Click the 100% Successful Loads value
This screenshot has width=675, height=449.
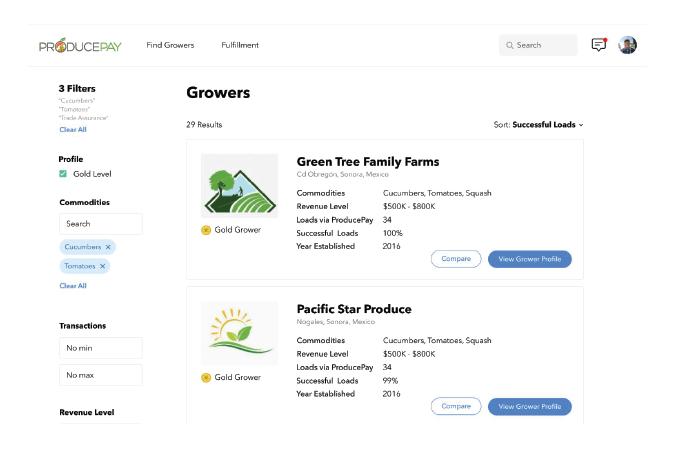pos(392,233)
